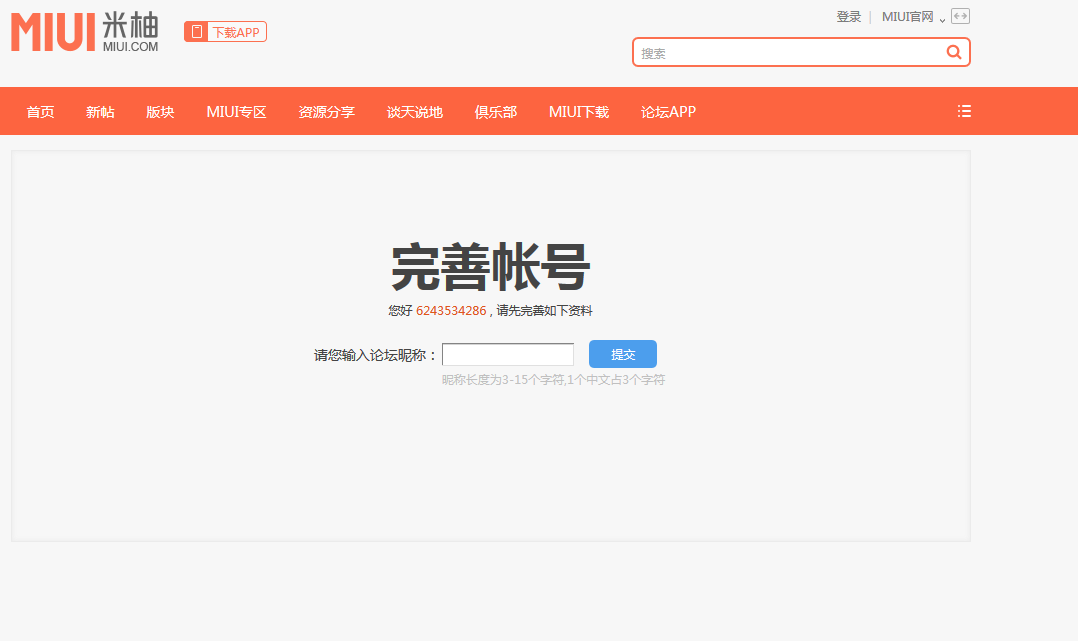
Task: Select 版块 in the navigation bar
Action: pos(160,112)
